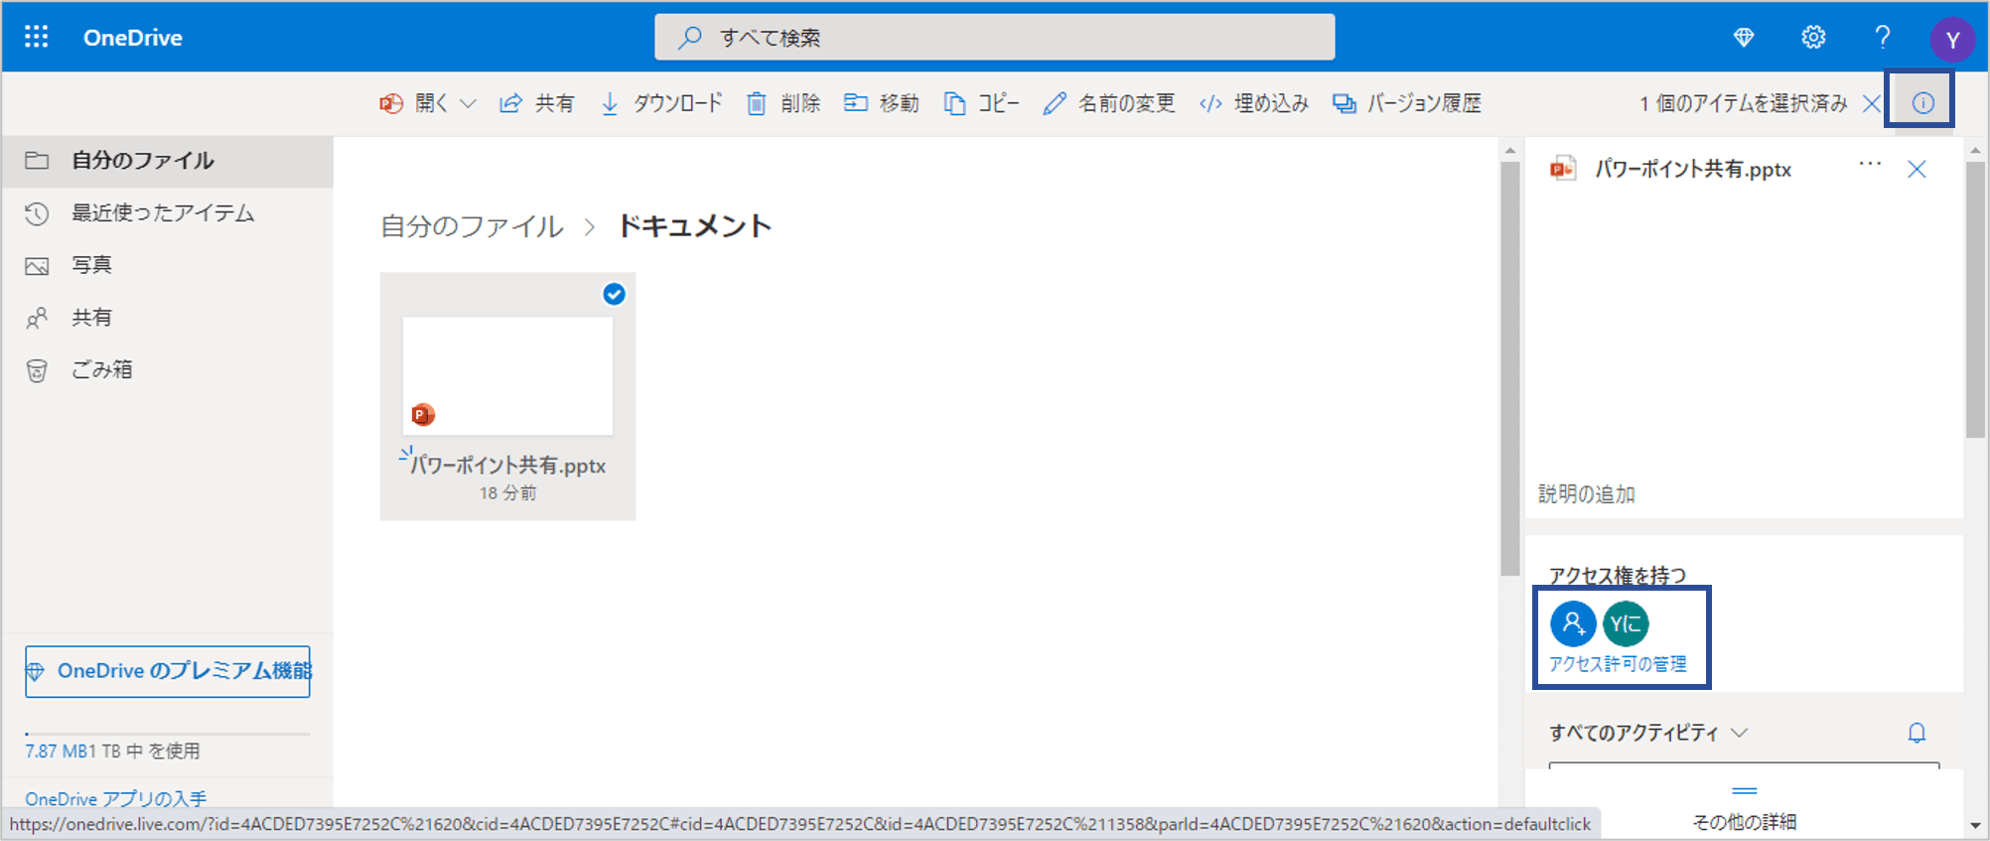Click the details pane scroll down arrow
The image size is (1990, 841).
pyautogui.click(x=1975, y=826)
